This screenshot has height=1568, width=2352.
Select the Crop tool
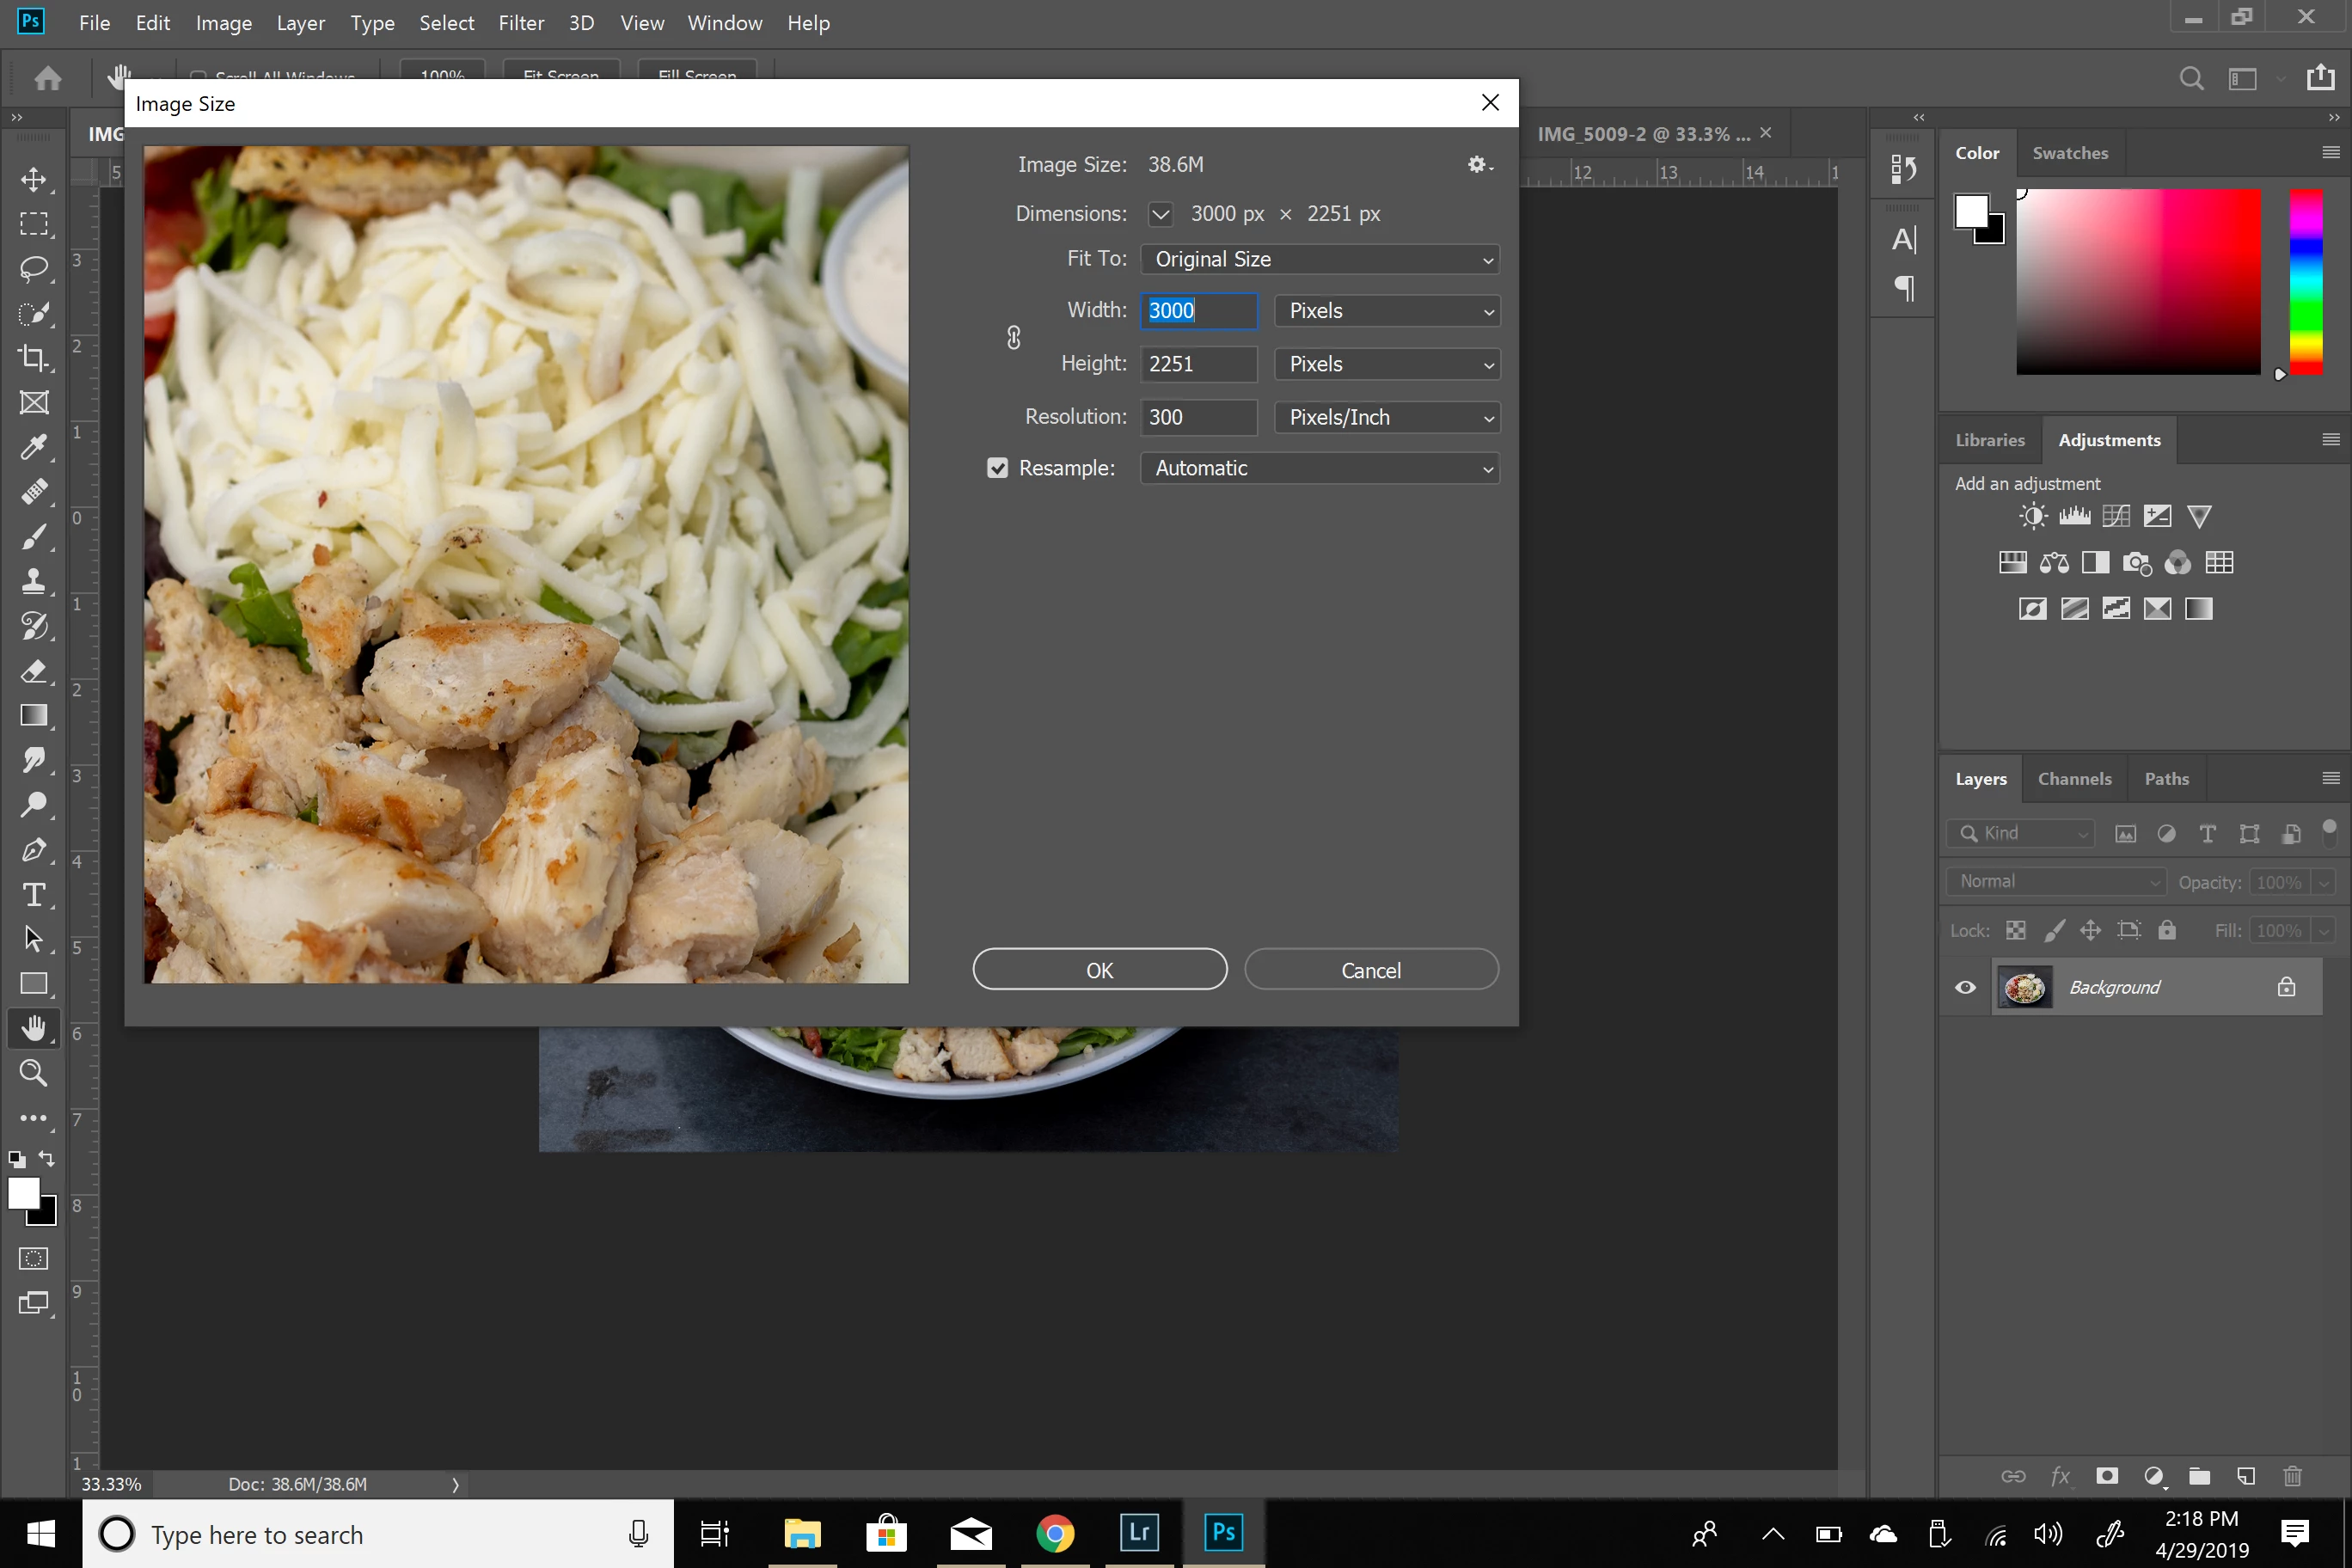point(33,358)
